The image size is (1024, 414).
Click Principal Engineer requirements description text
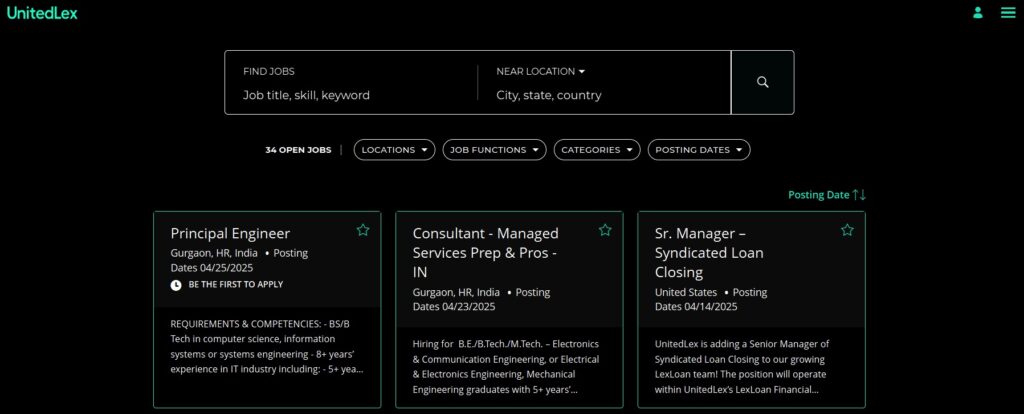click(266, 346)
